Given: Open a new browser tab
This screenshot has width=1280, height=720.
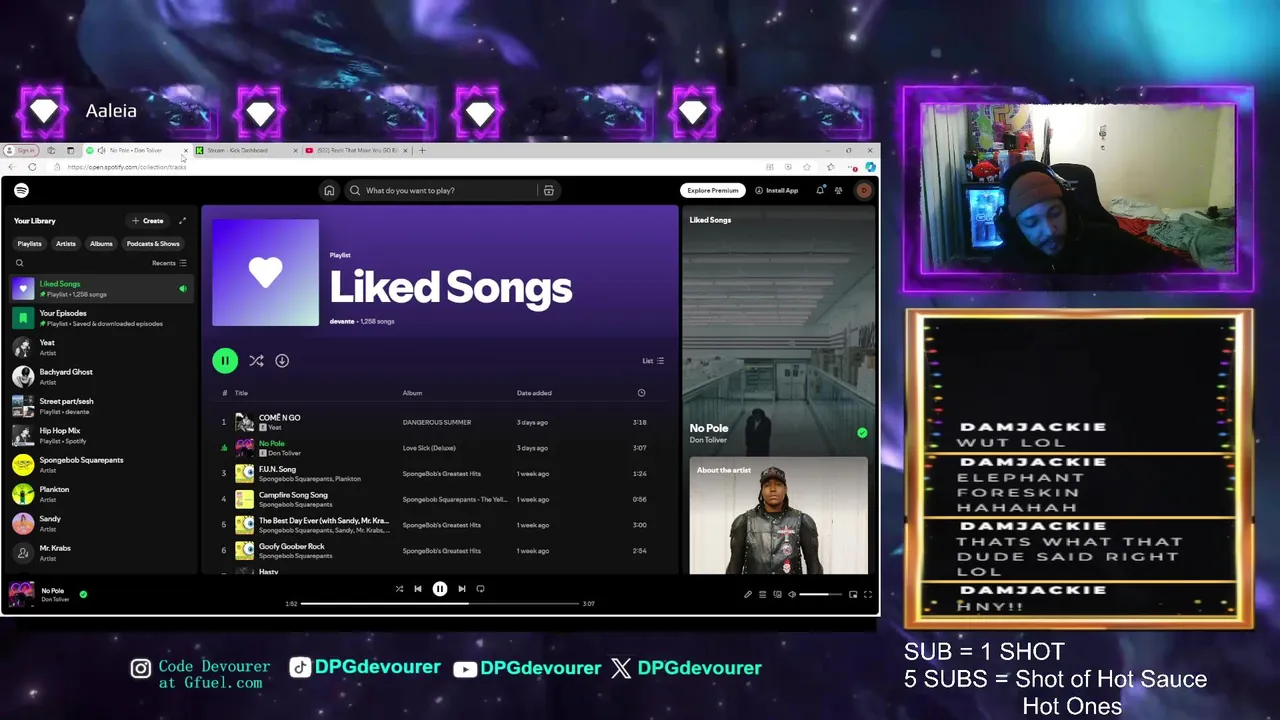Looking at the screenshot, I should (x=422, y=150).
